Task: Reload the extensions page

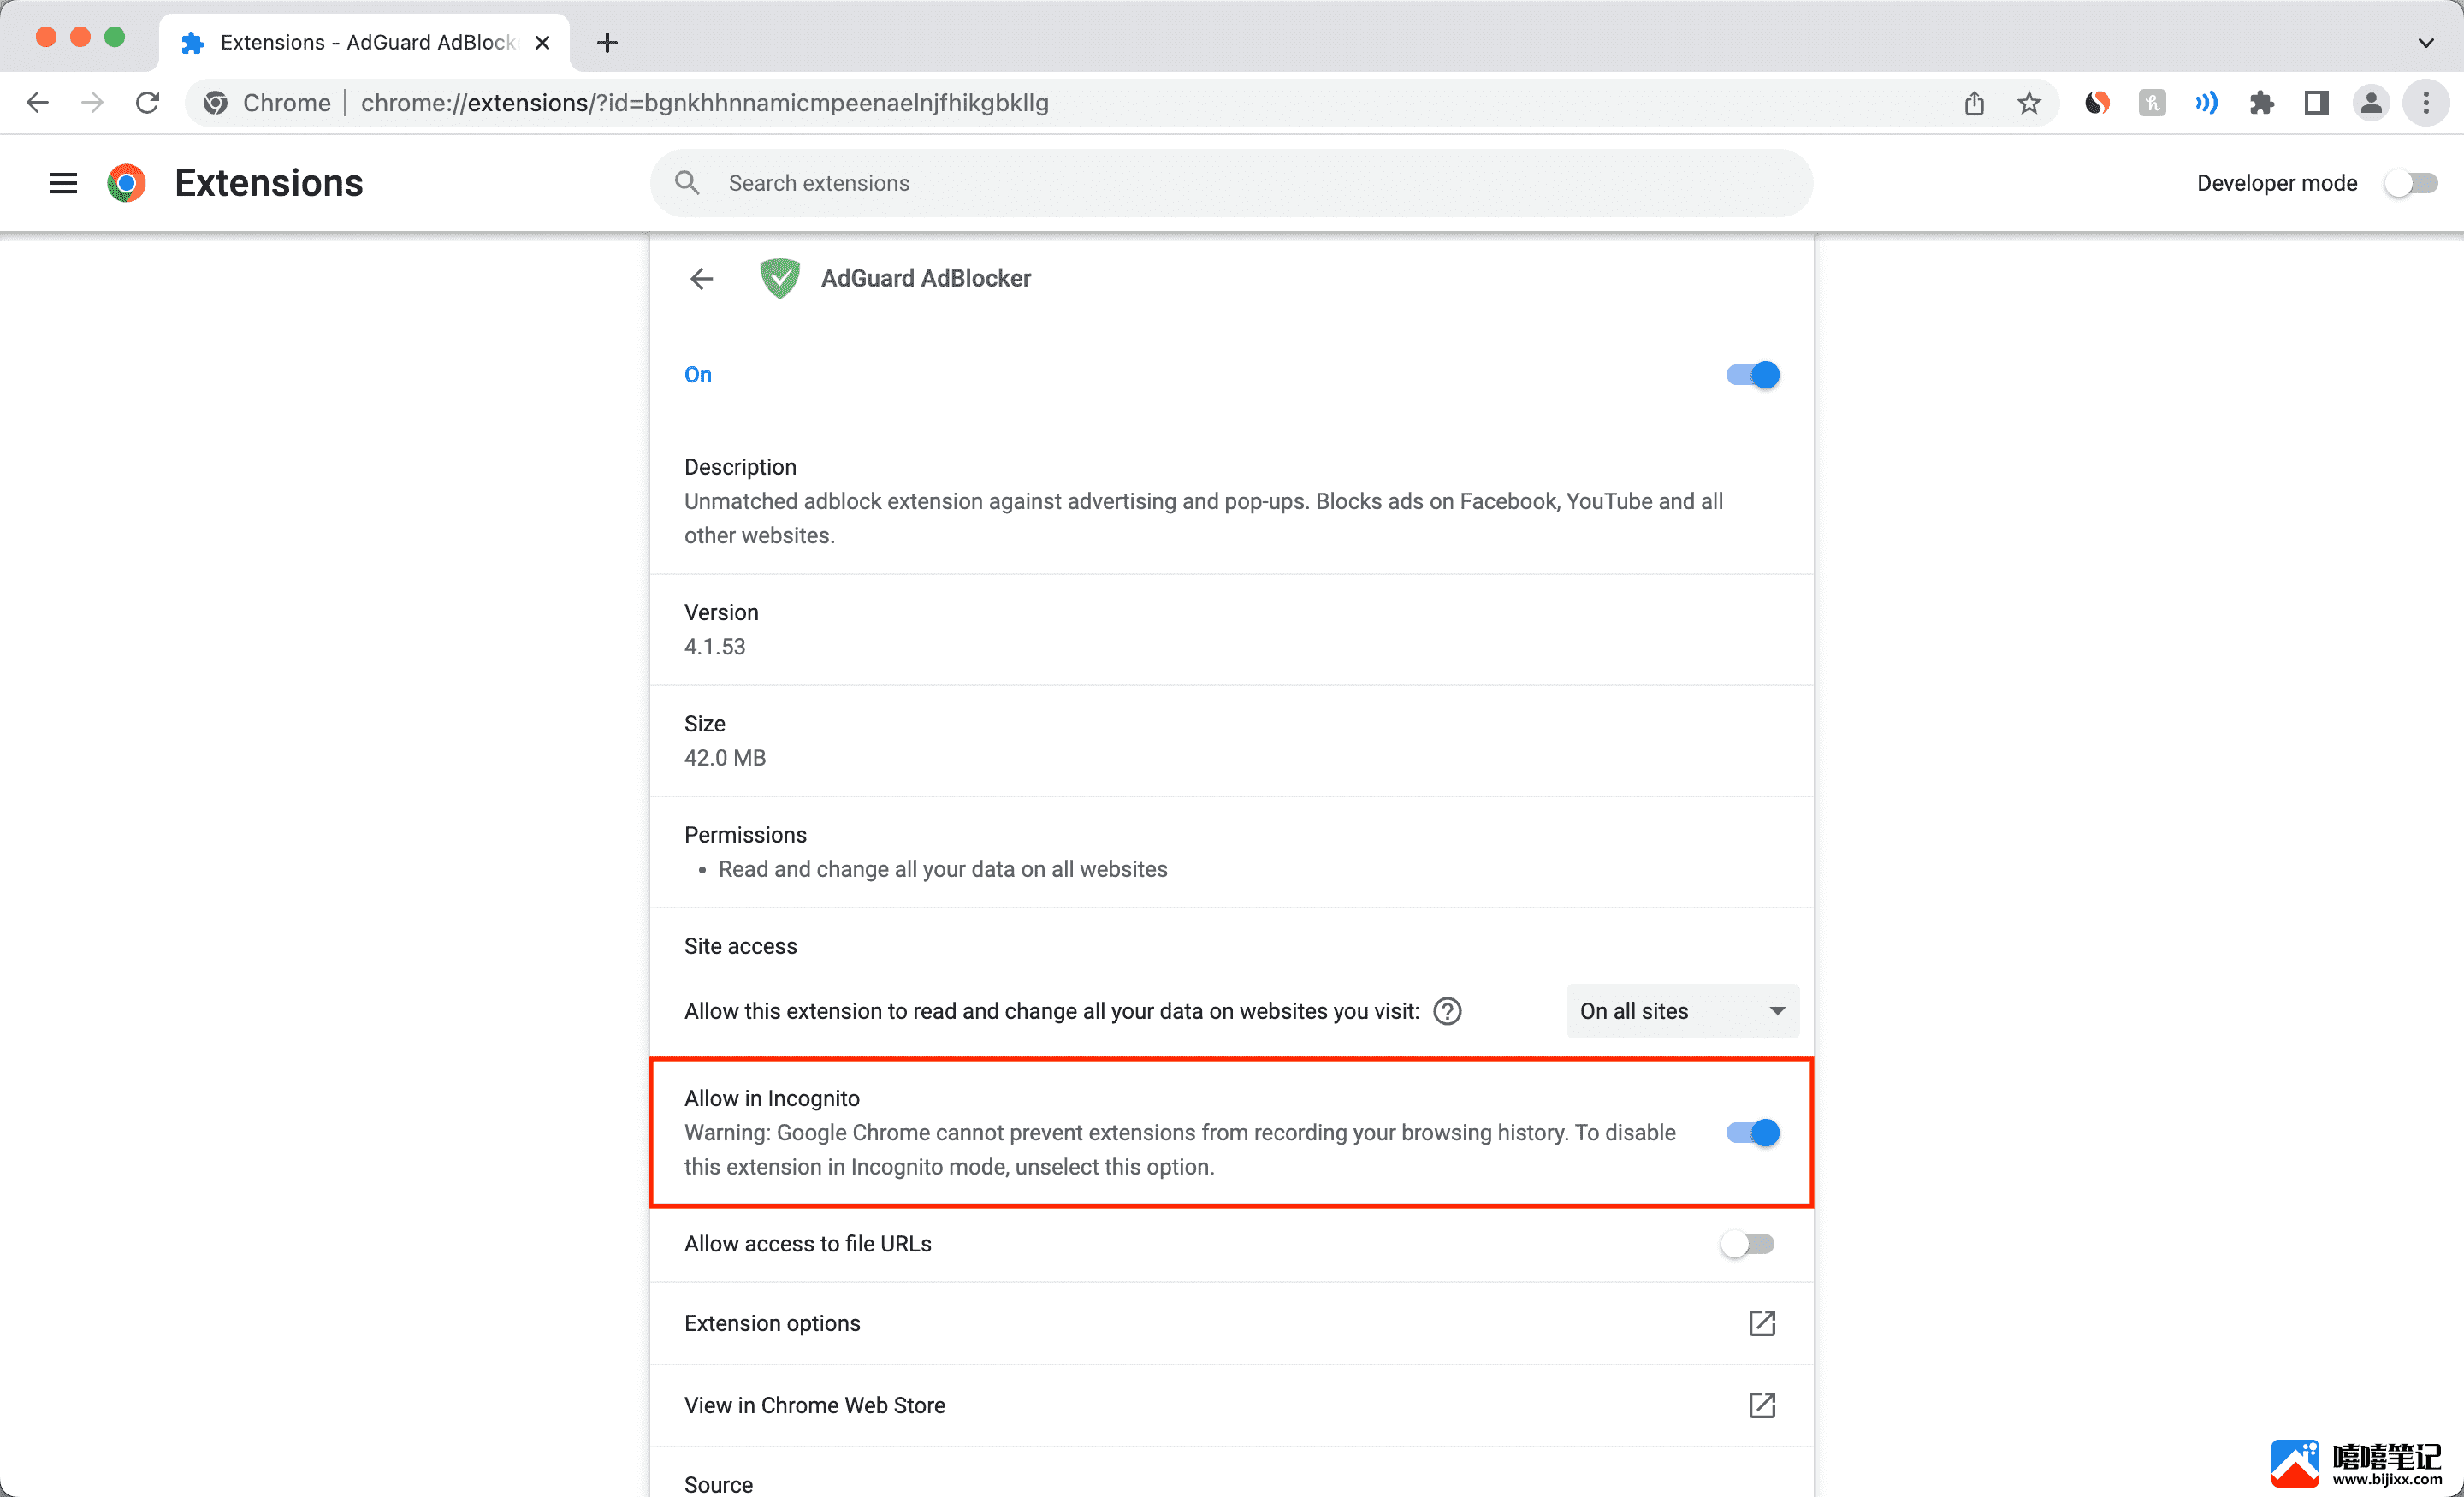Action: coord(147,102)
